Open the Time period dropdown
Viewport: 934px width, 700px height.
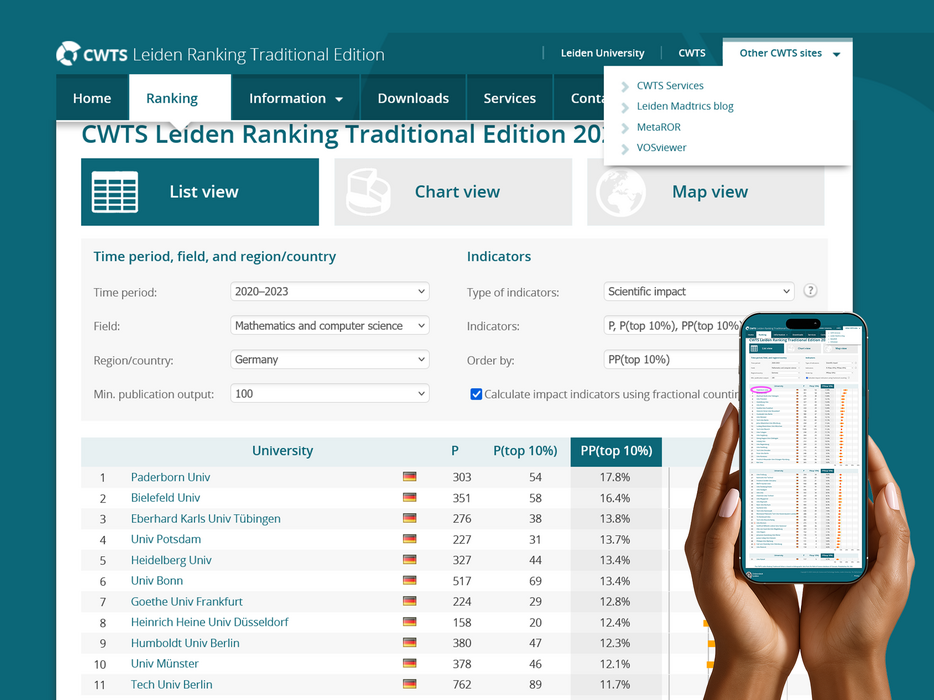pos(329,292)
